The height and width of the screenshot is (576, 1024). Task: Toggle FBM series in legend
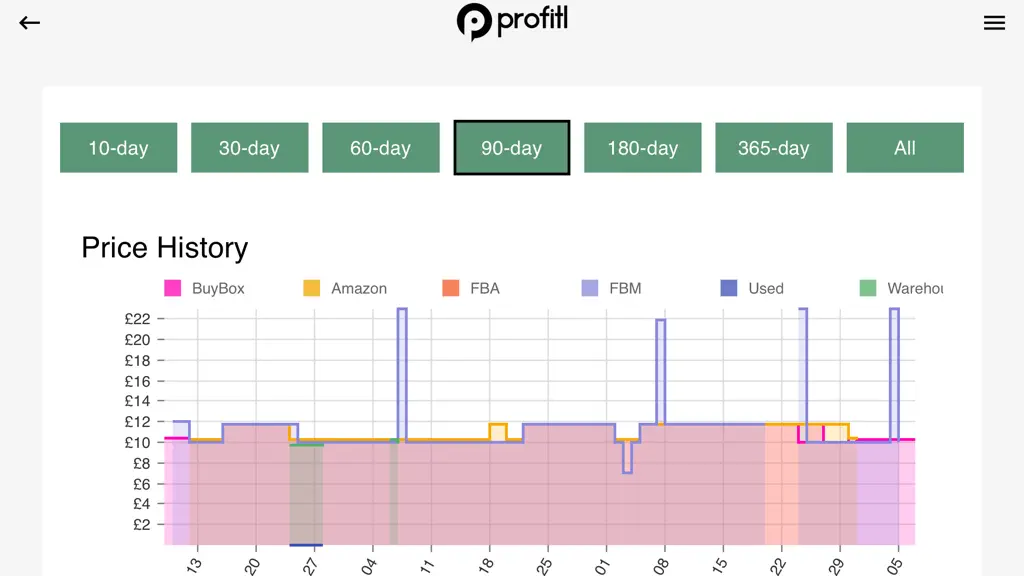[x=611, y=288]
